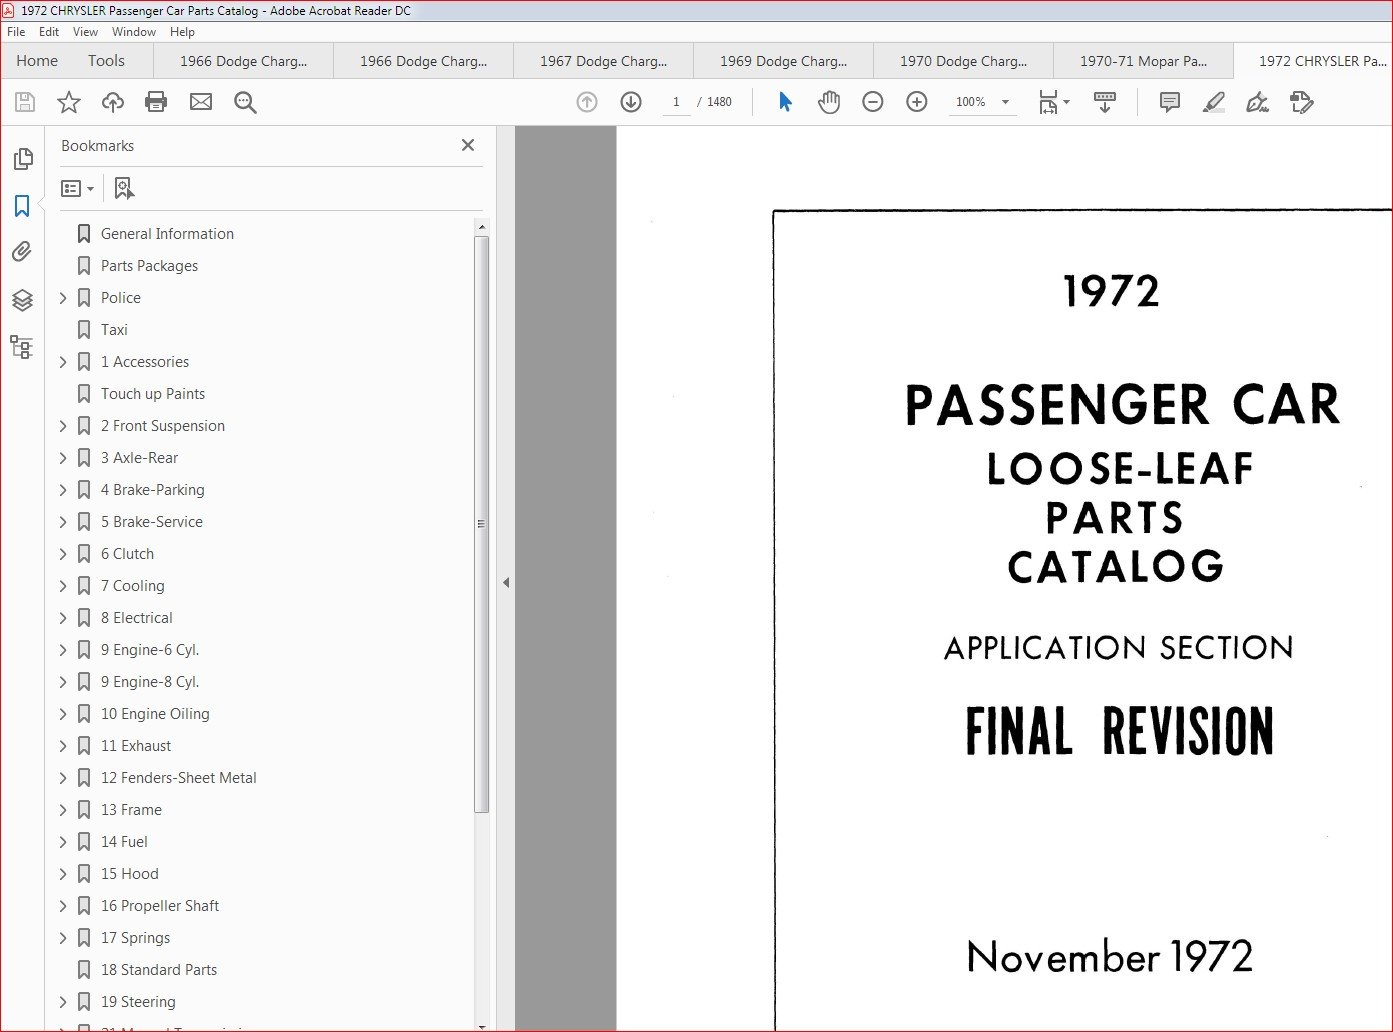Zoom out with the minus button
Image resolution: width=1393 pixels, height=1032 pixels.
pyautogui.click(x=873, y=102)
